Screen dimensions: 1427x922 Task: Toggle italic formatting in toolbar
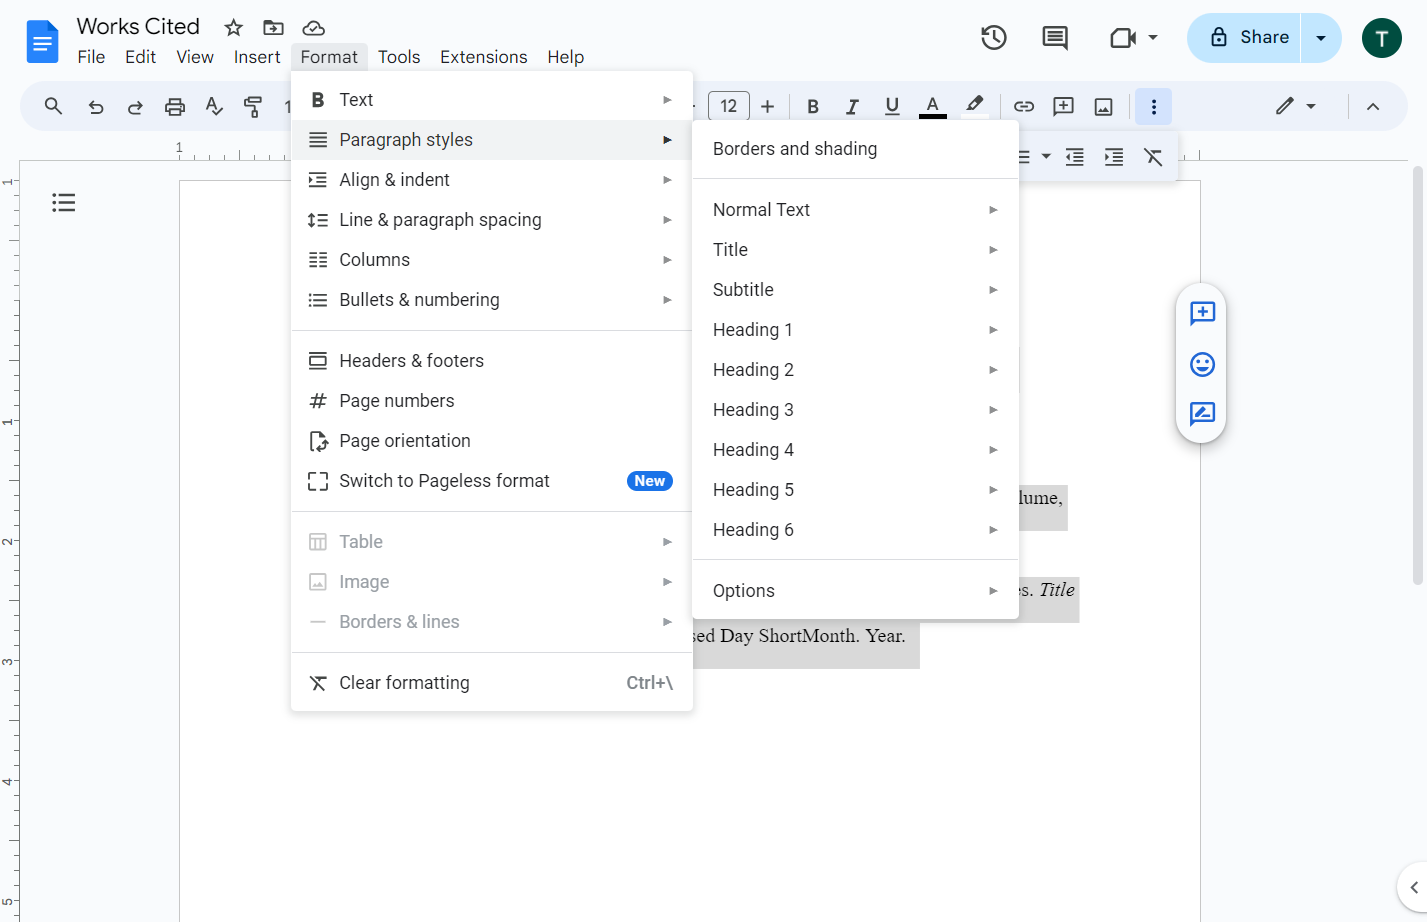point(852,106)
